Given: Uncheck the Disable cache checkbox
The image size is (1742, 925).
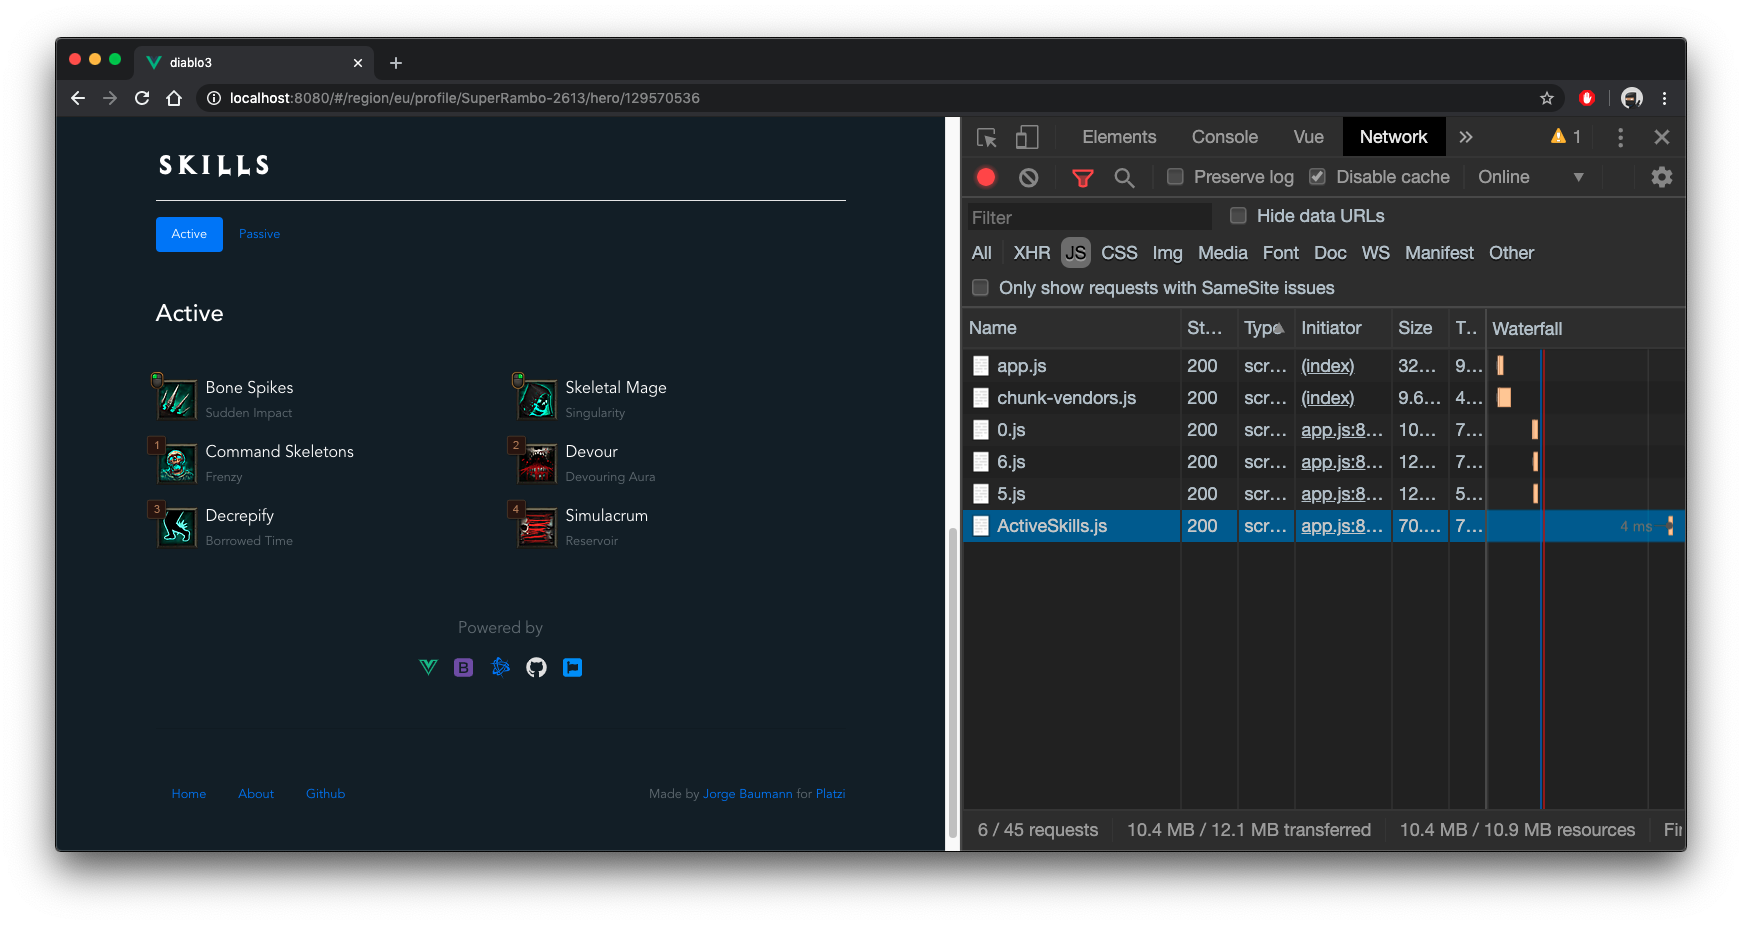Looking at the screenshot, I should [1317, 176].
